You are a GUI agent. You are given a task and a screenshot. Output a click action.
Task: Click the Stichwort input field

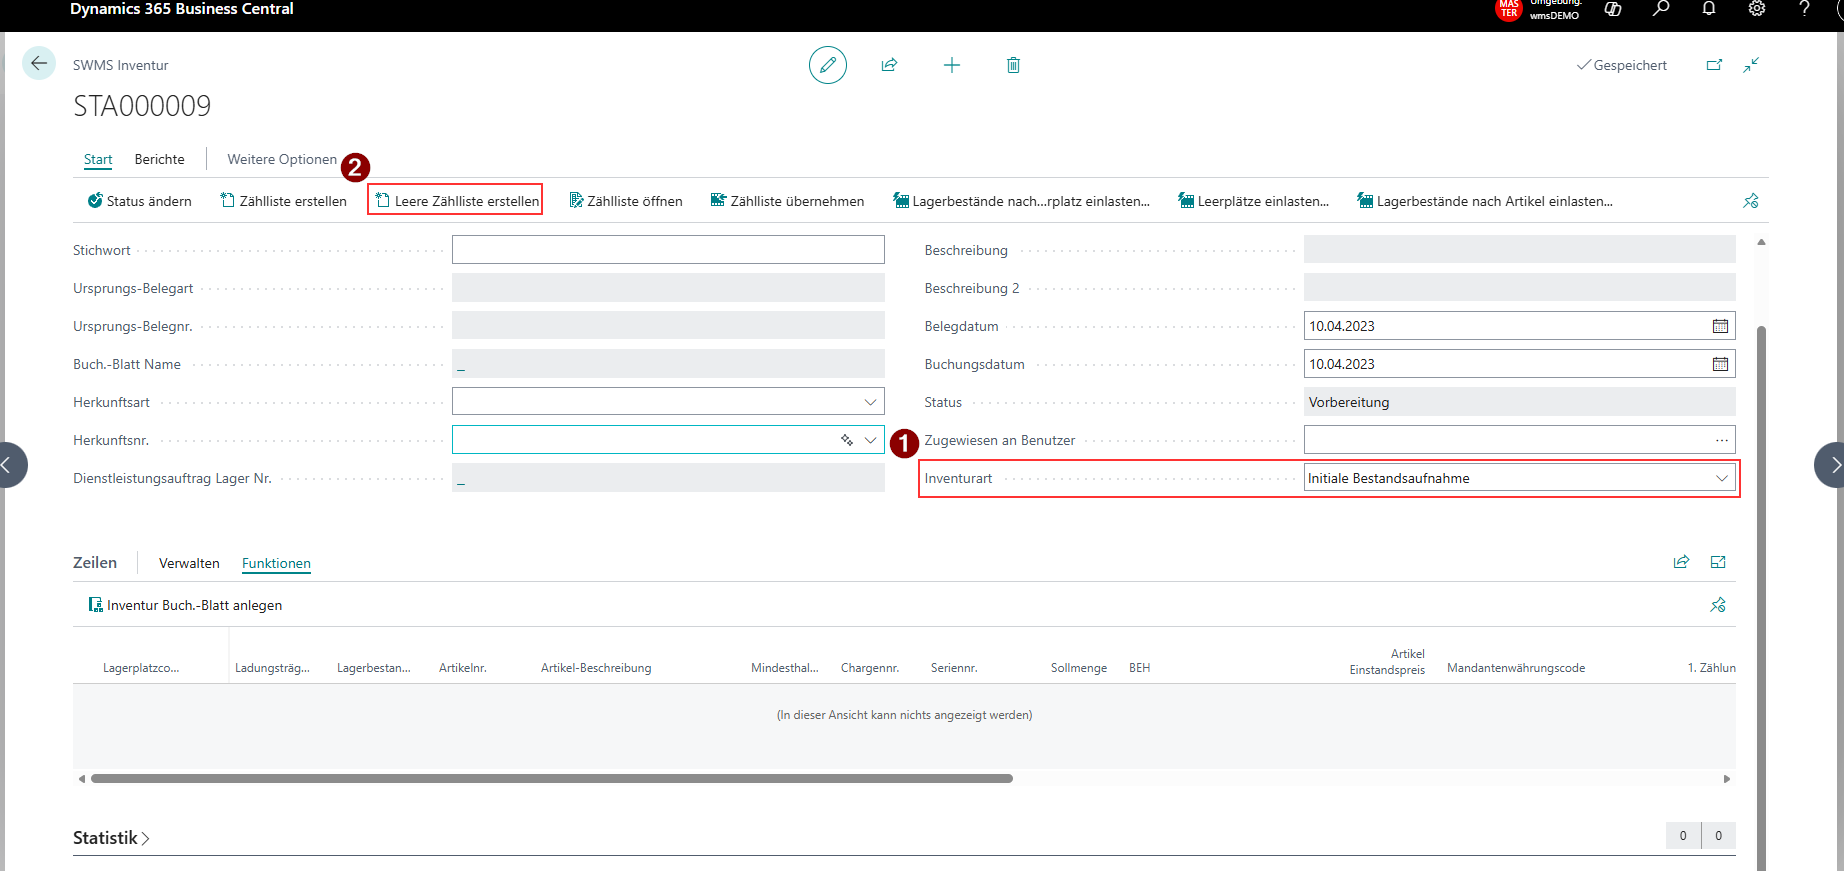tap(668, 250)
